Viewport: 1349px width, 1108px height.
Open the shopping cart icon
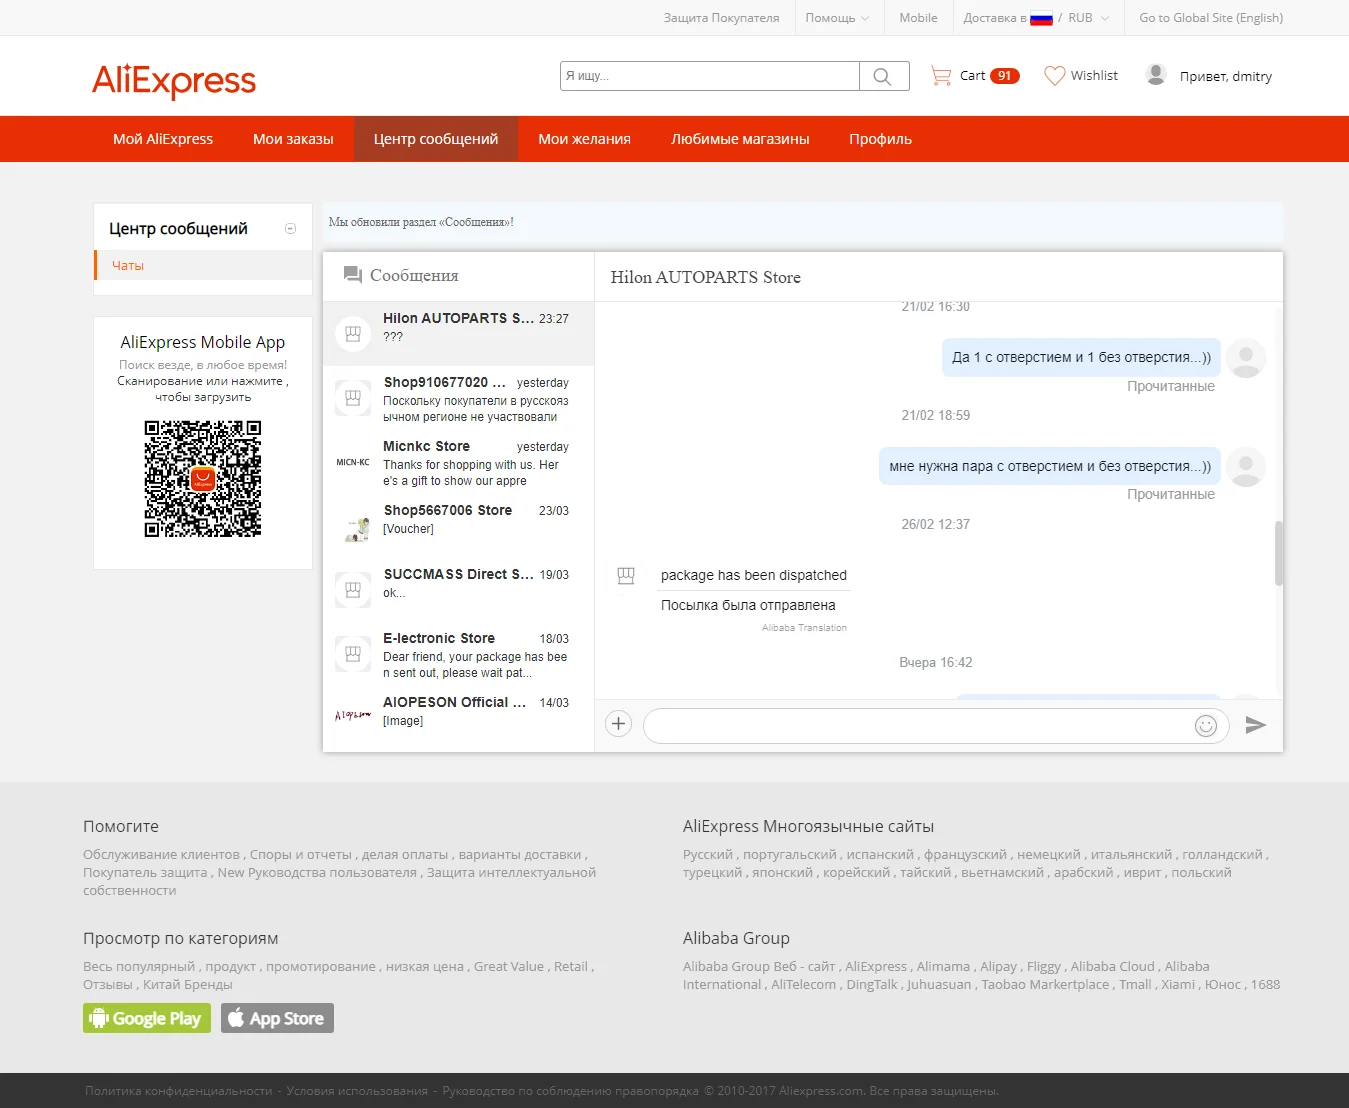(941, 76)
